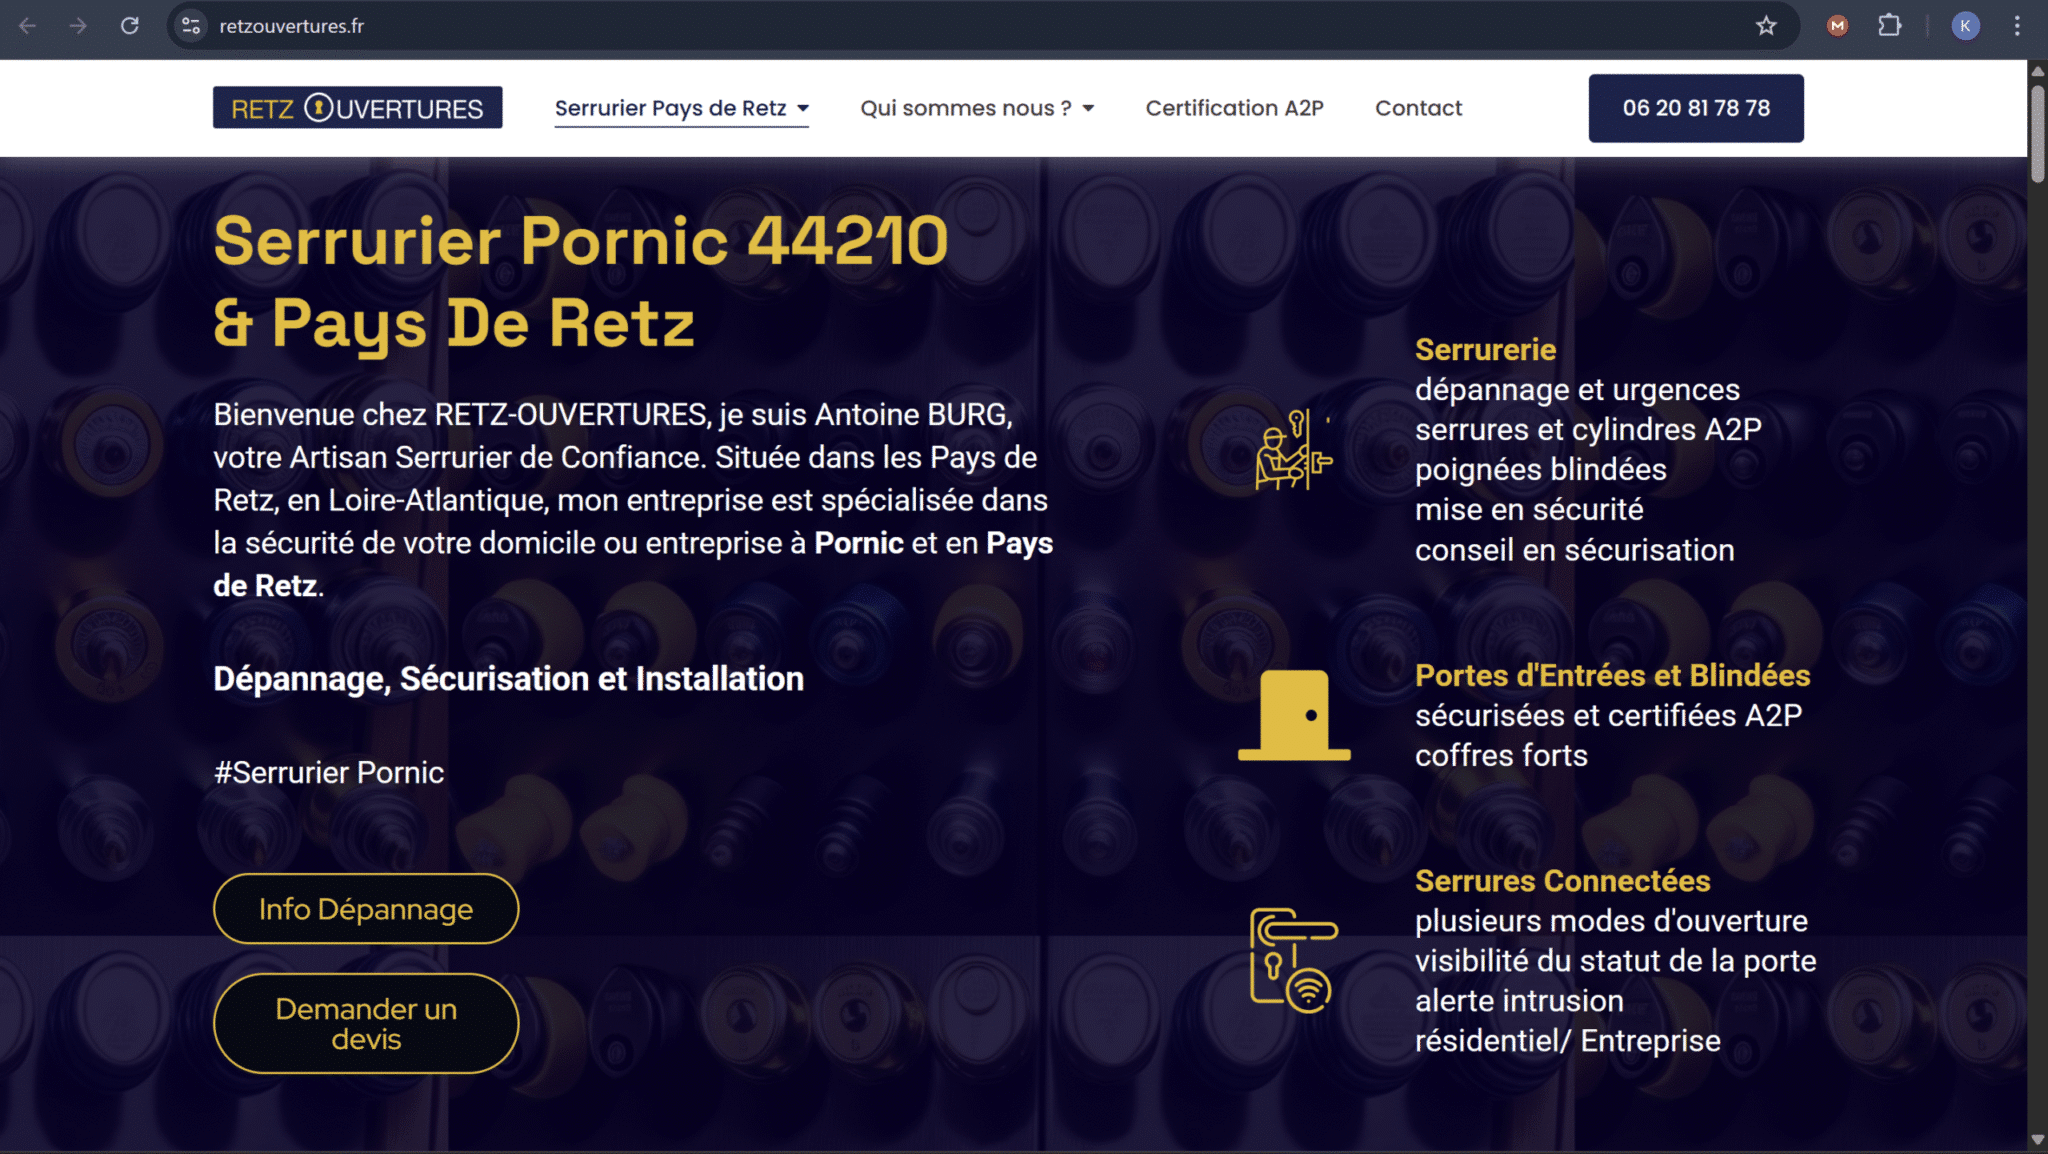Screen dimensions: 2048x1154
Task: Click the #Serrurier Pornic hashtag text
Action: 328,772
